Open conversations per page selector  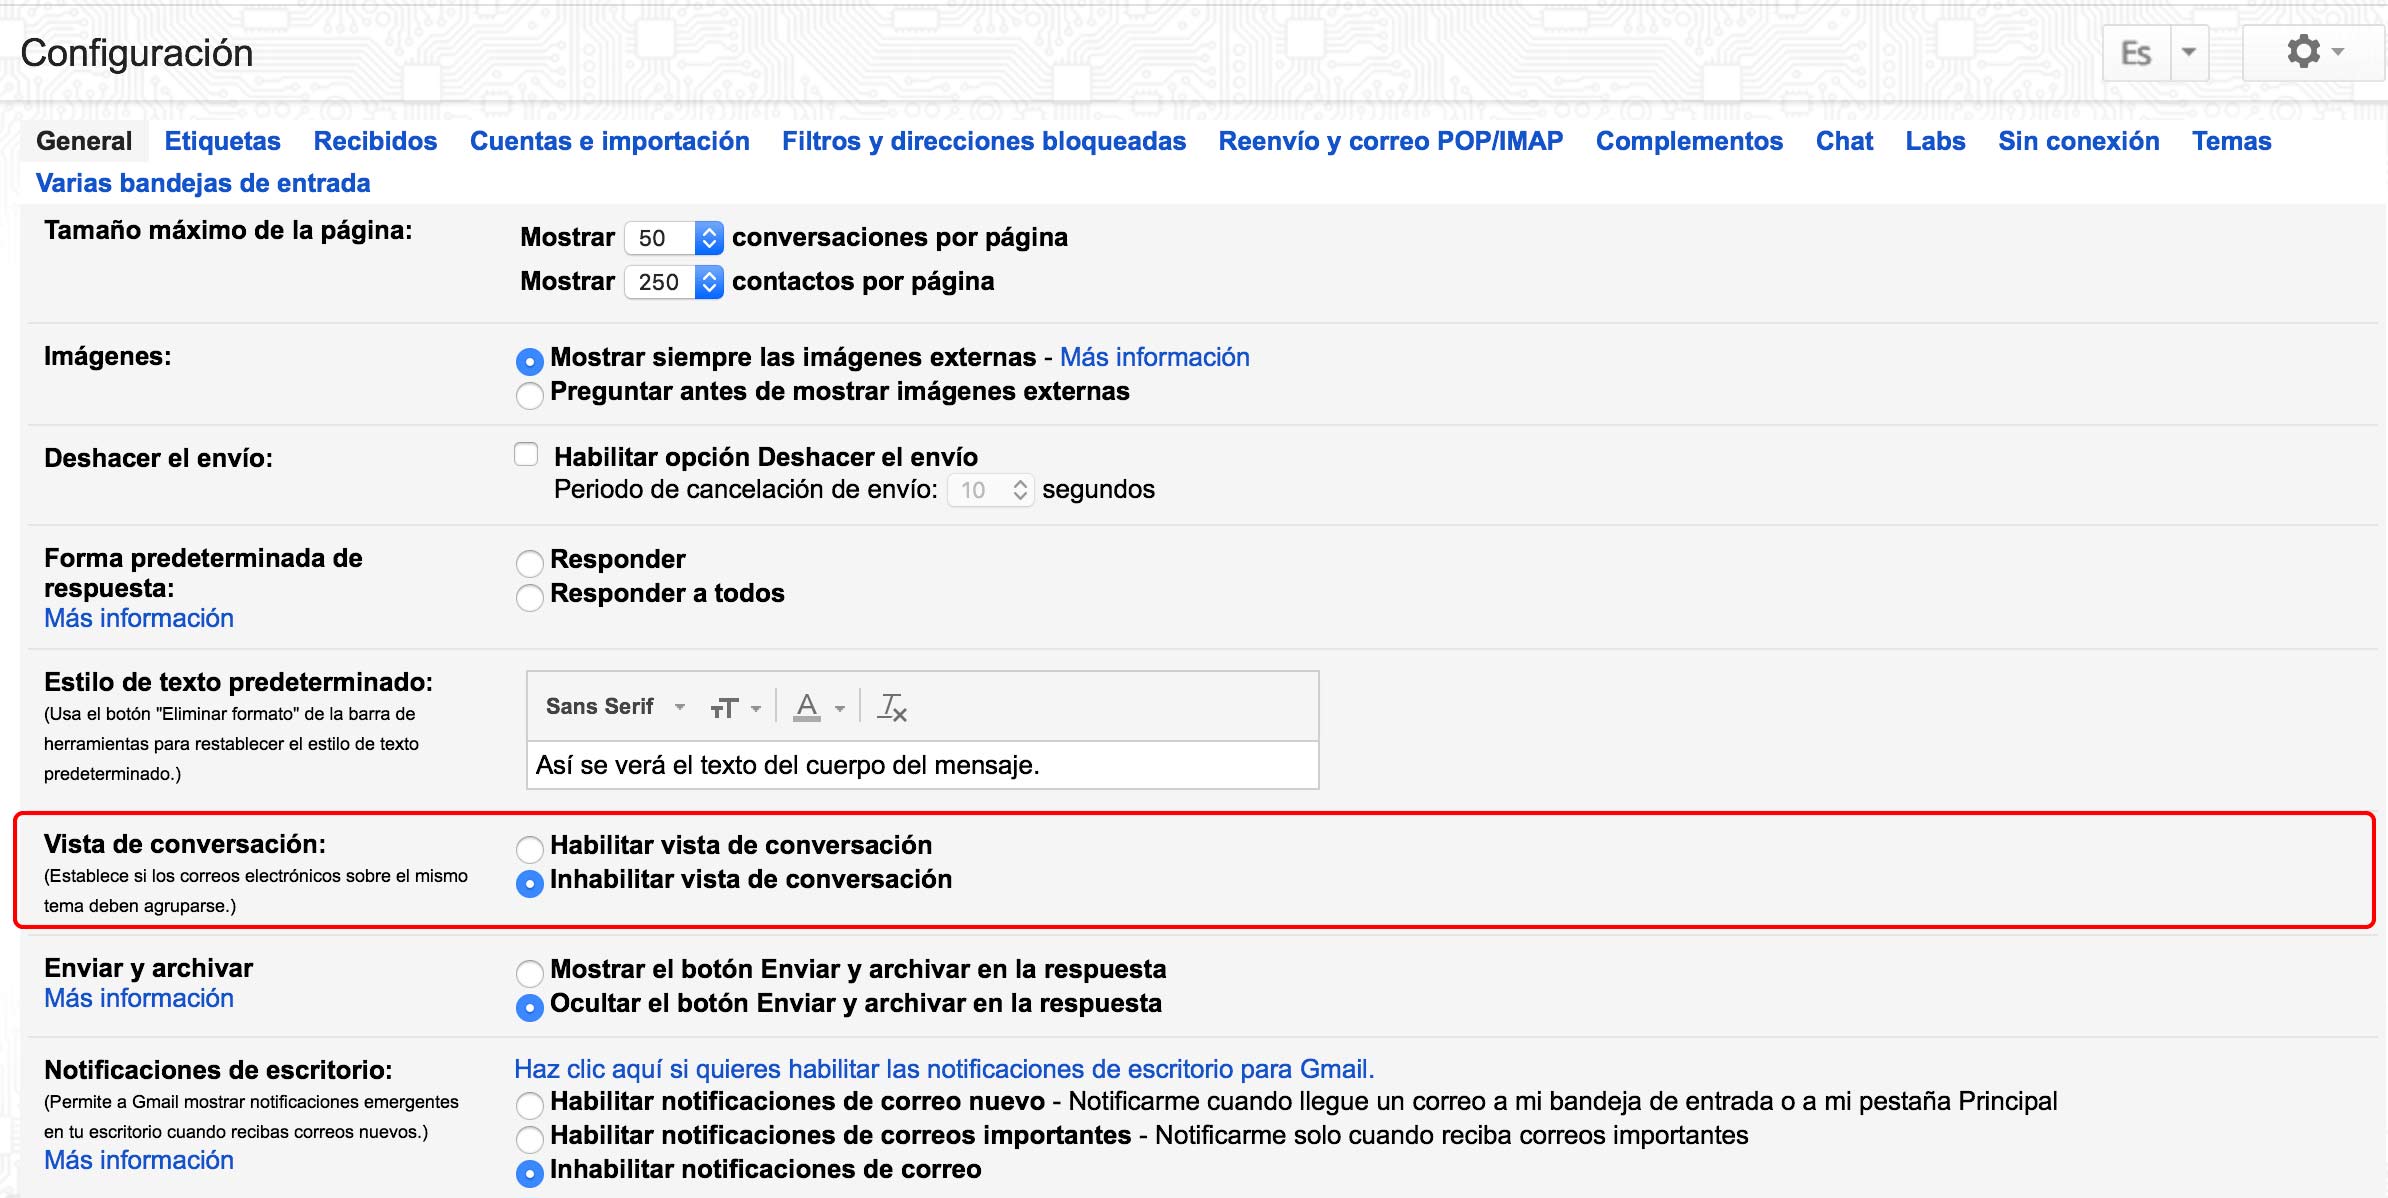click(673, 238)
